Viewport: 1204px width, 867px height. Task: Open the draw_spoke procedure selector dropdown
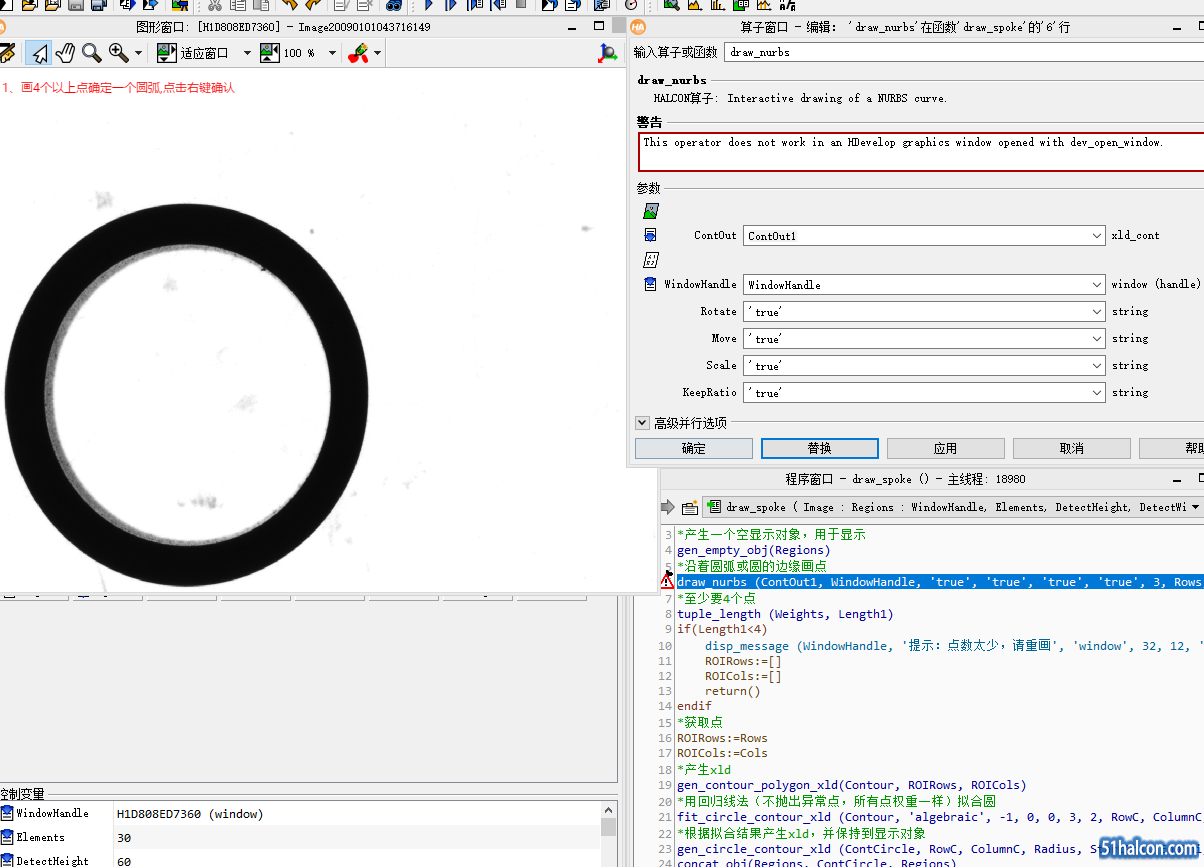(x=1194, y=508)
